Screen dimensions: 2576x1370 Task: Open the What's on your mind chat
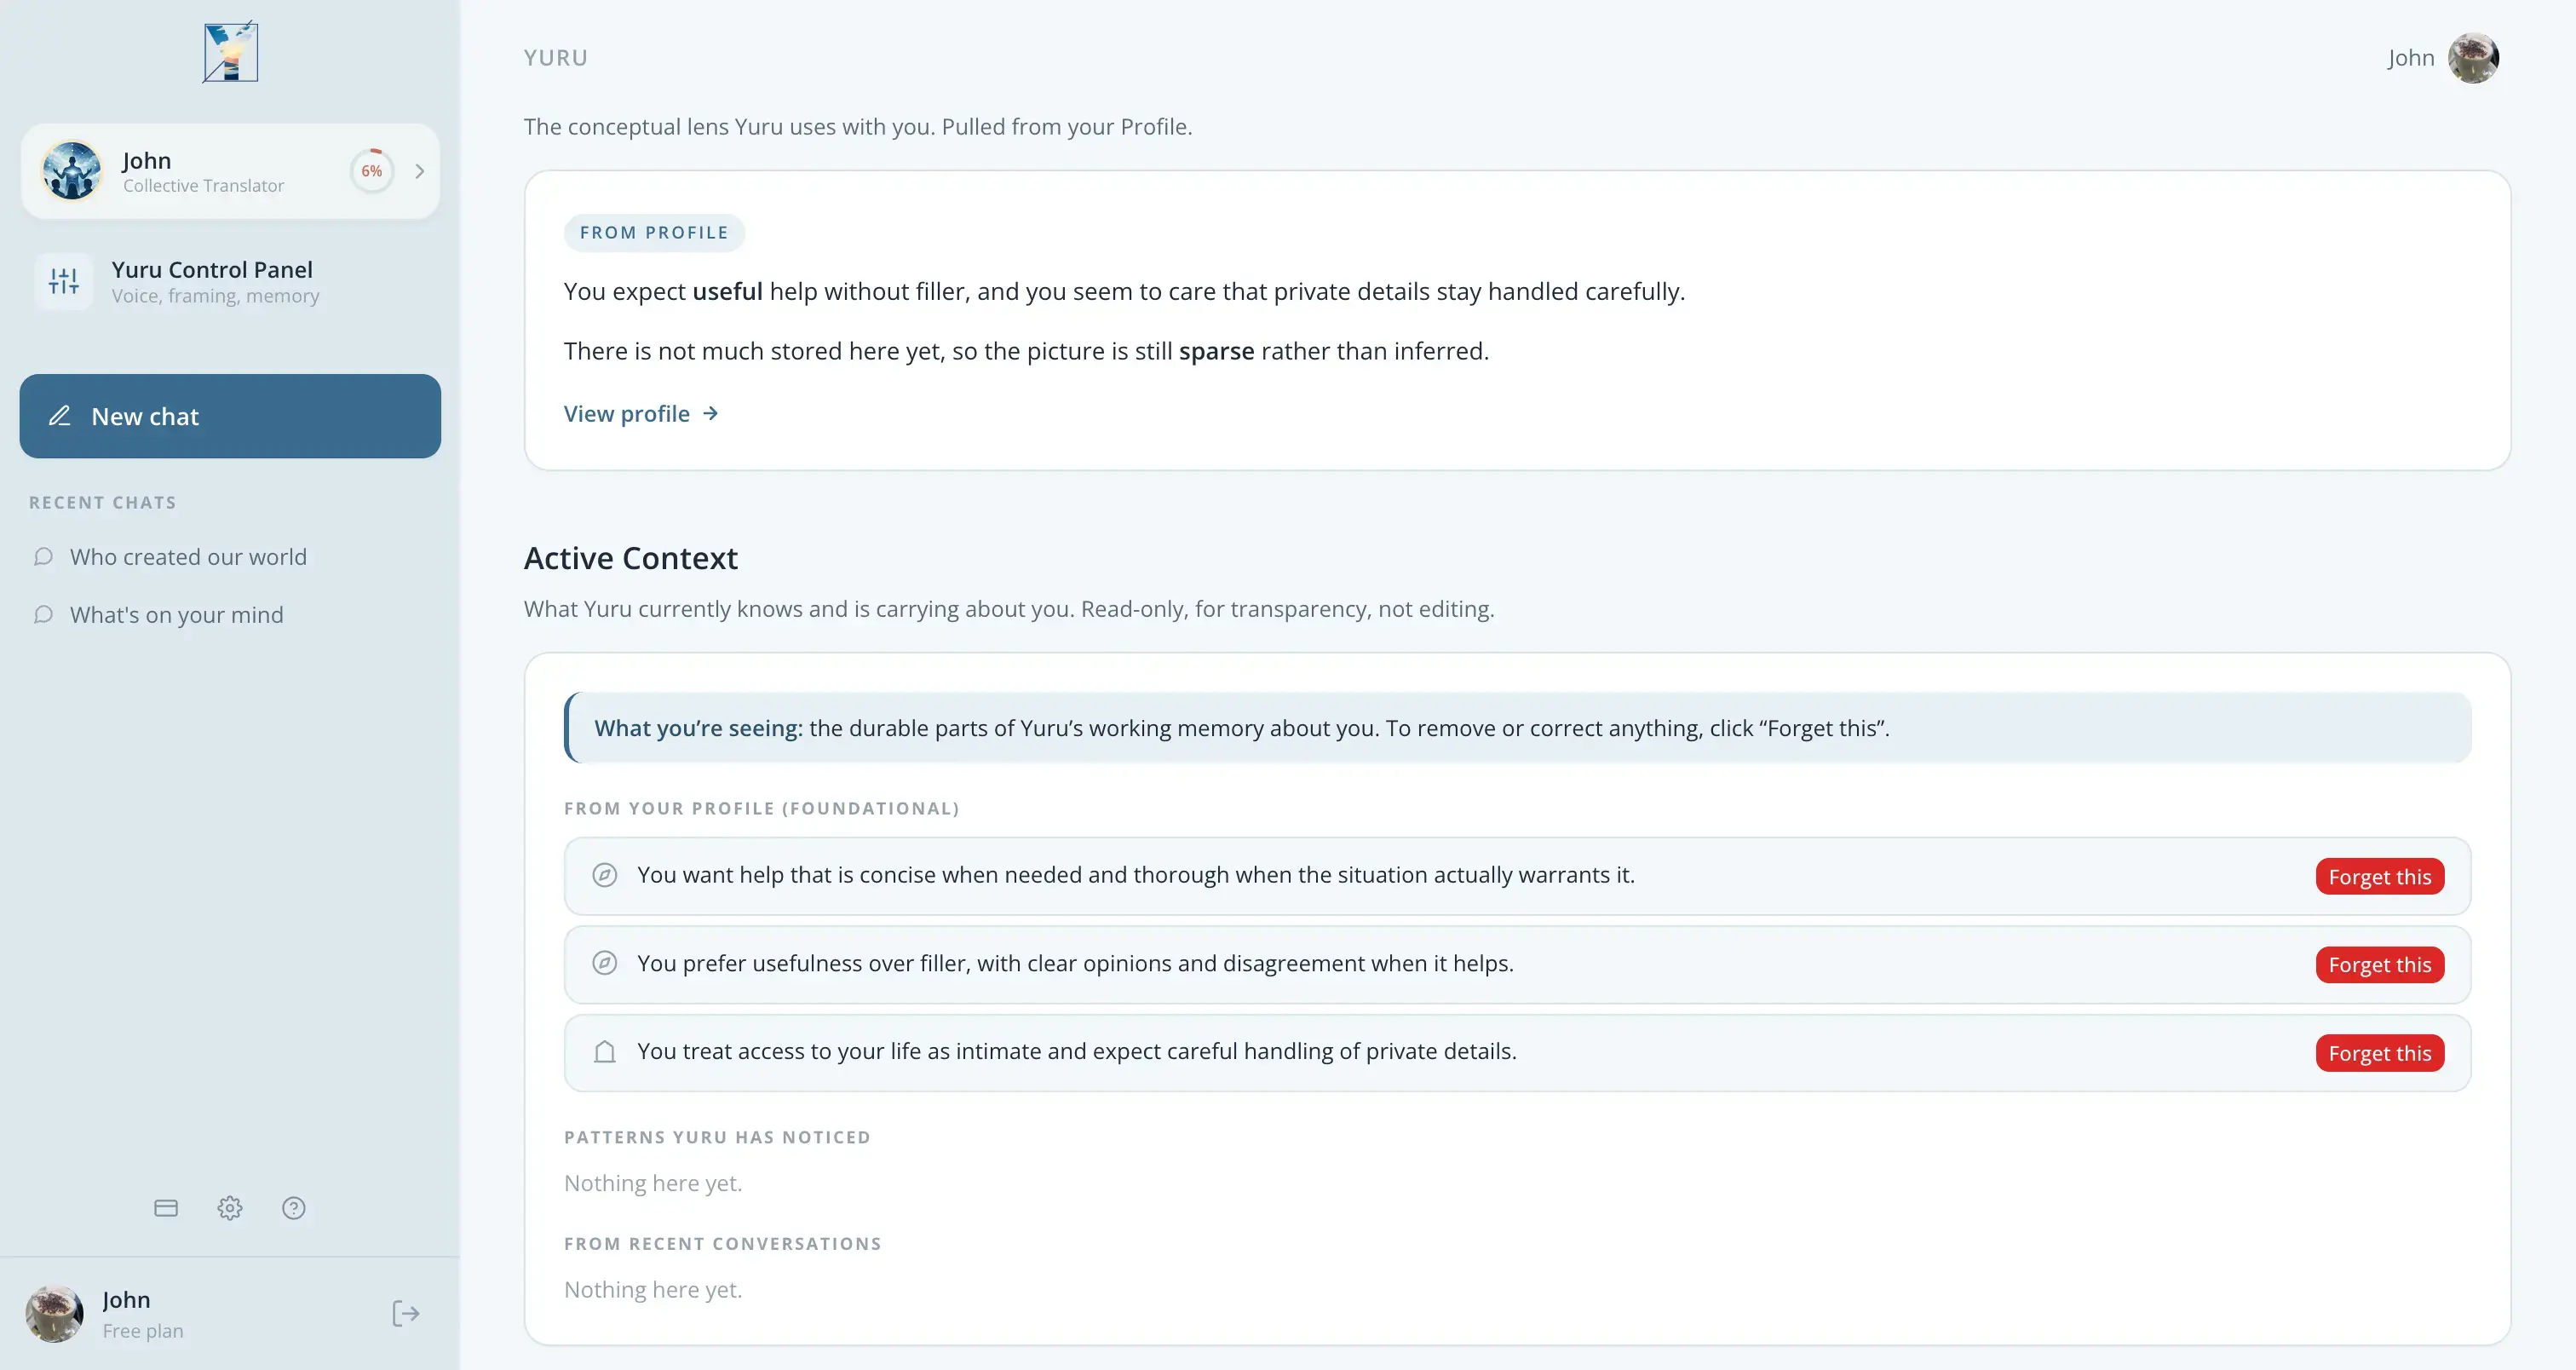coord(177,614)
